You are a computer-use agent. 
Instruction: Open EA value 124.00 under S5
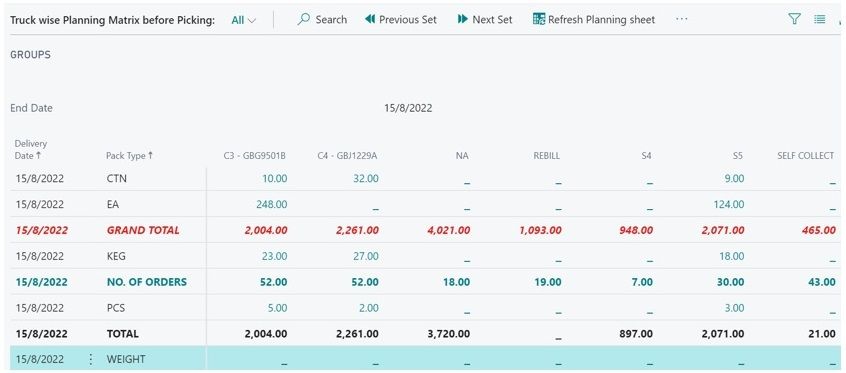(x=728, y=204)
